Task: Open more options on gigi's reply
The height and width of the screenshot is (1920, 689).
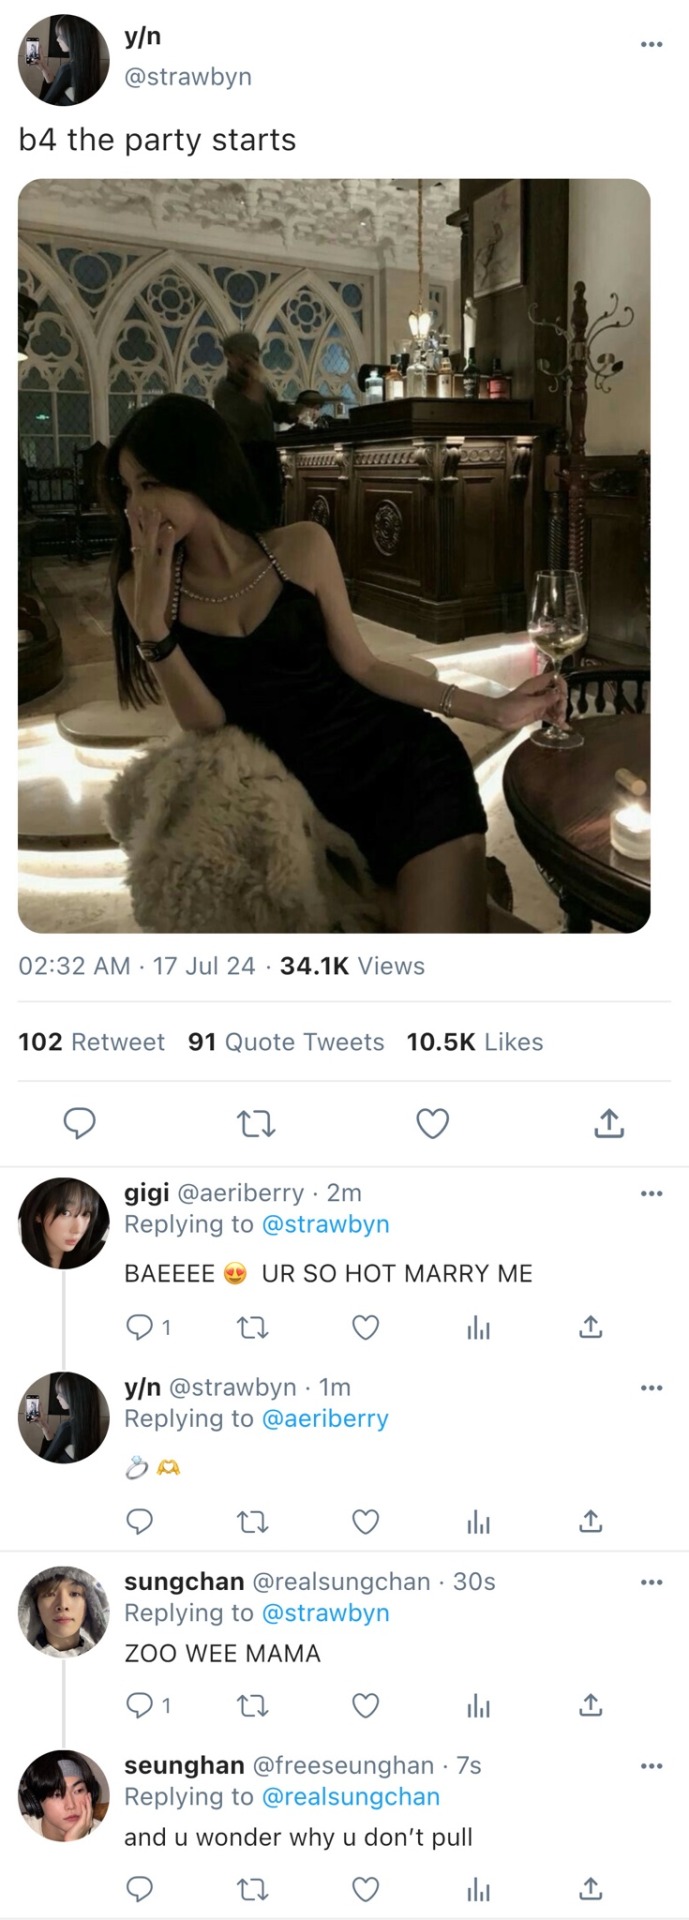Action: [651, 1193]
